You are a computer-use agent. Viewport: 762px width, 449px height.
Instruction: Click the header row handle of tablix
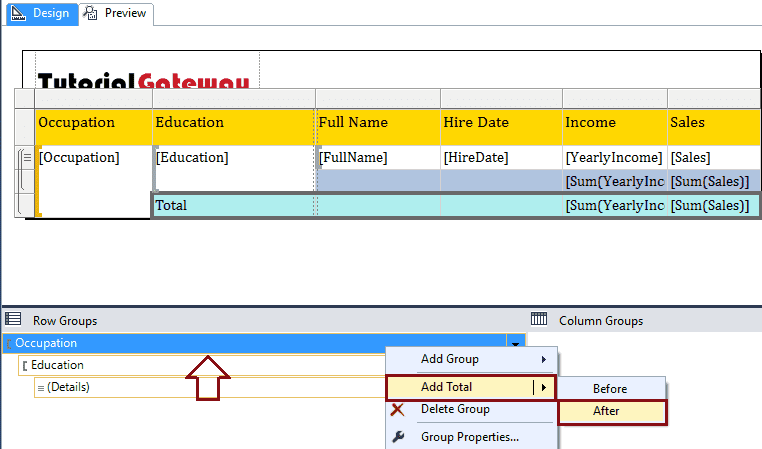click(24, 127)
